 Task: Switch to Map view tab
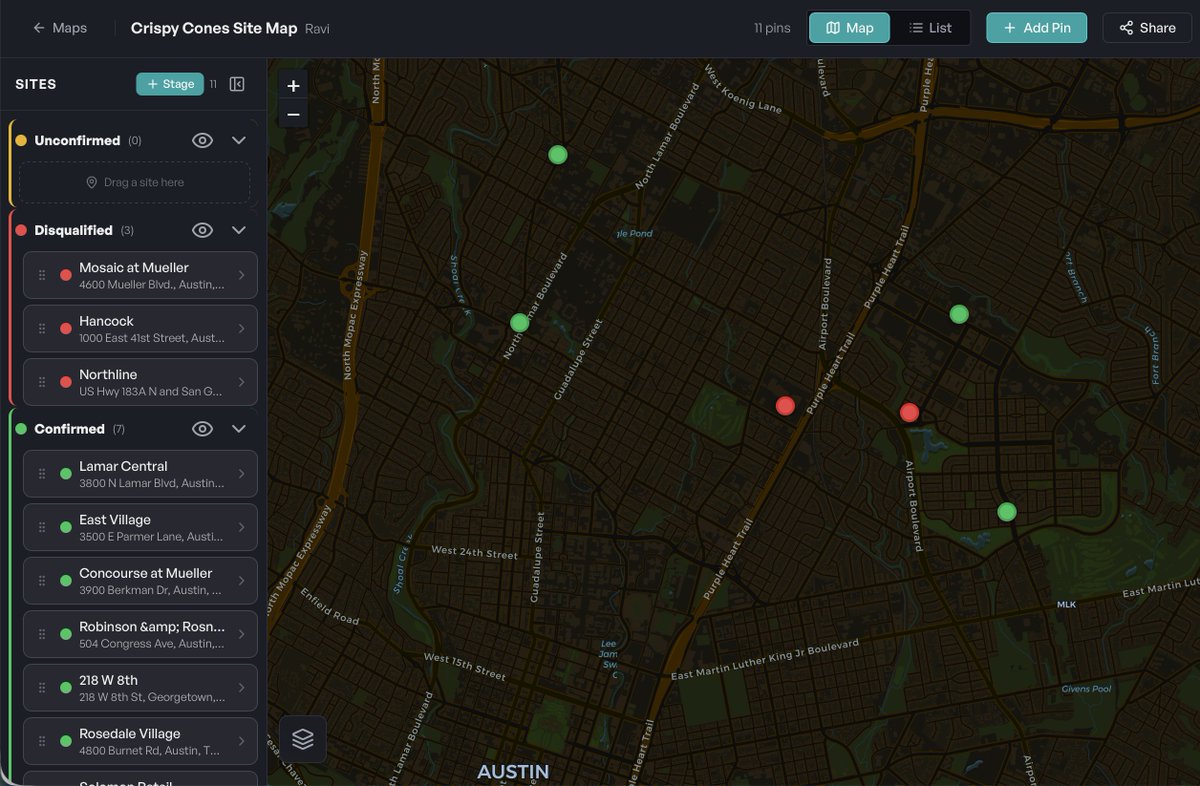pos(849,28)
